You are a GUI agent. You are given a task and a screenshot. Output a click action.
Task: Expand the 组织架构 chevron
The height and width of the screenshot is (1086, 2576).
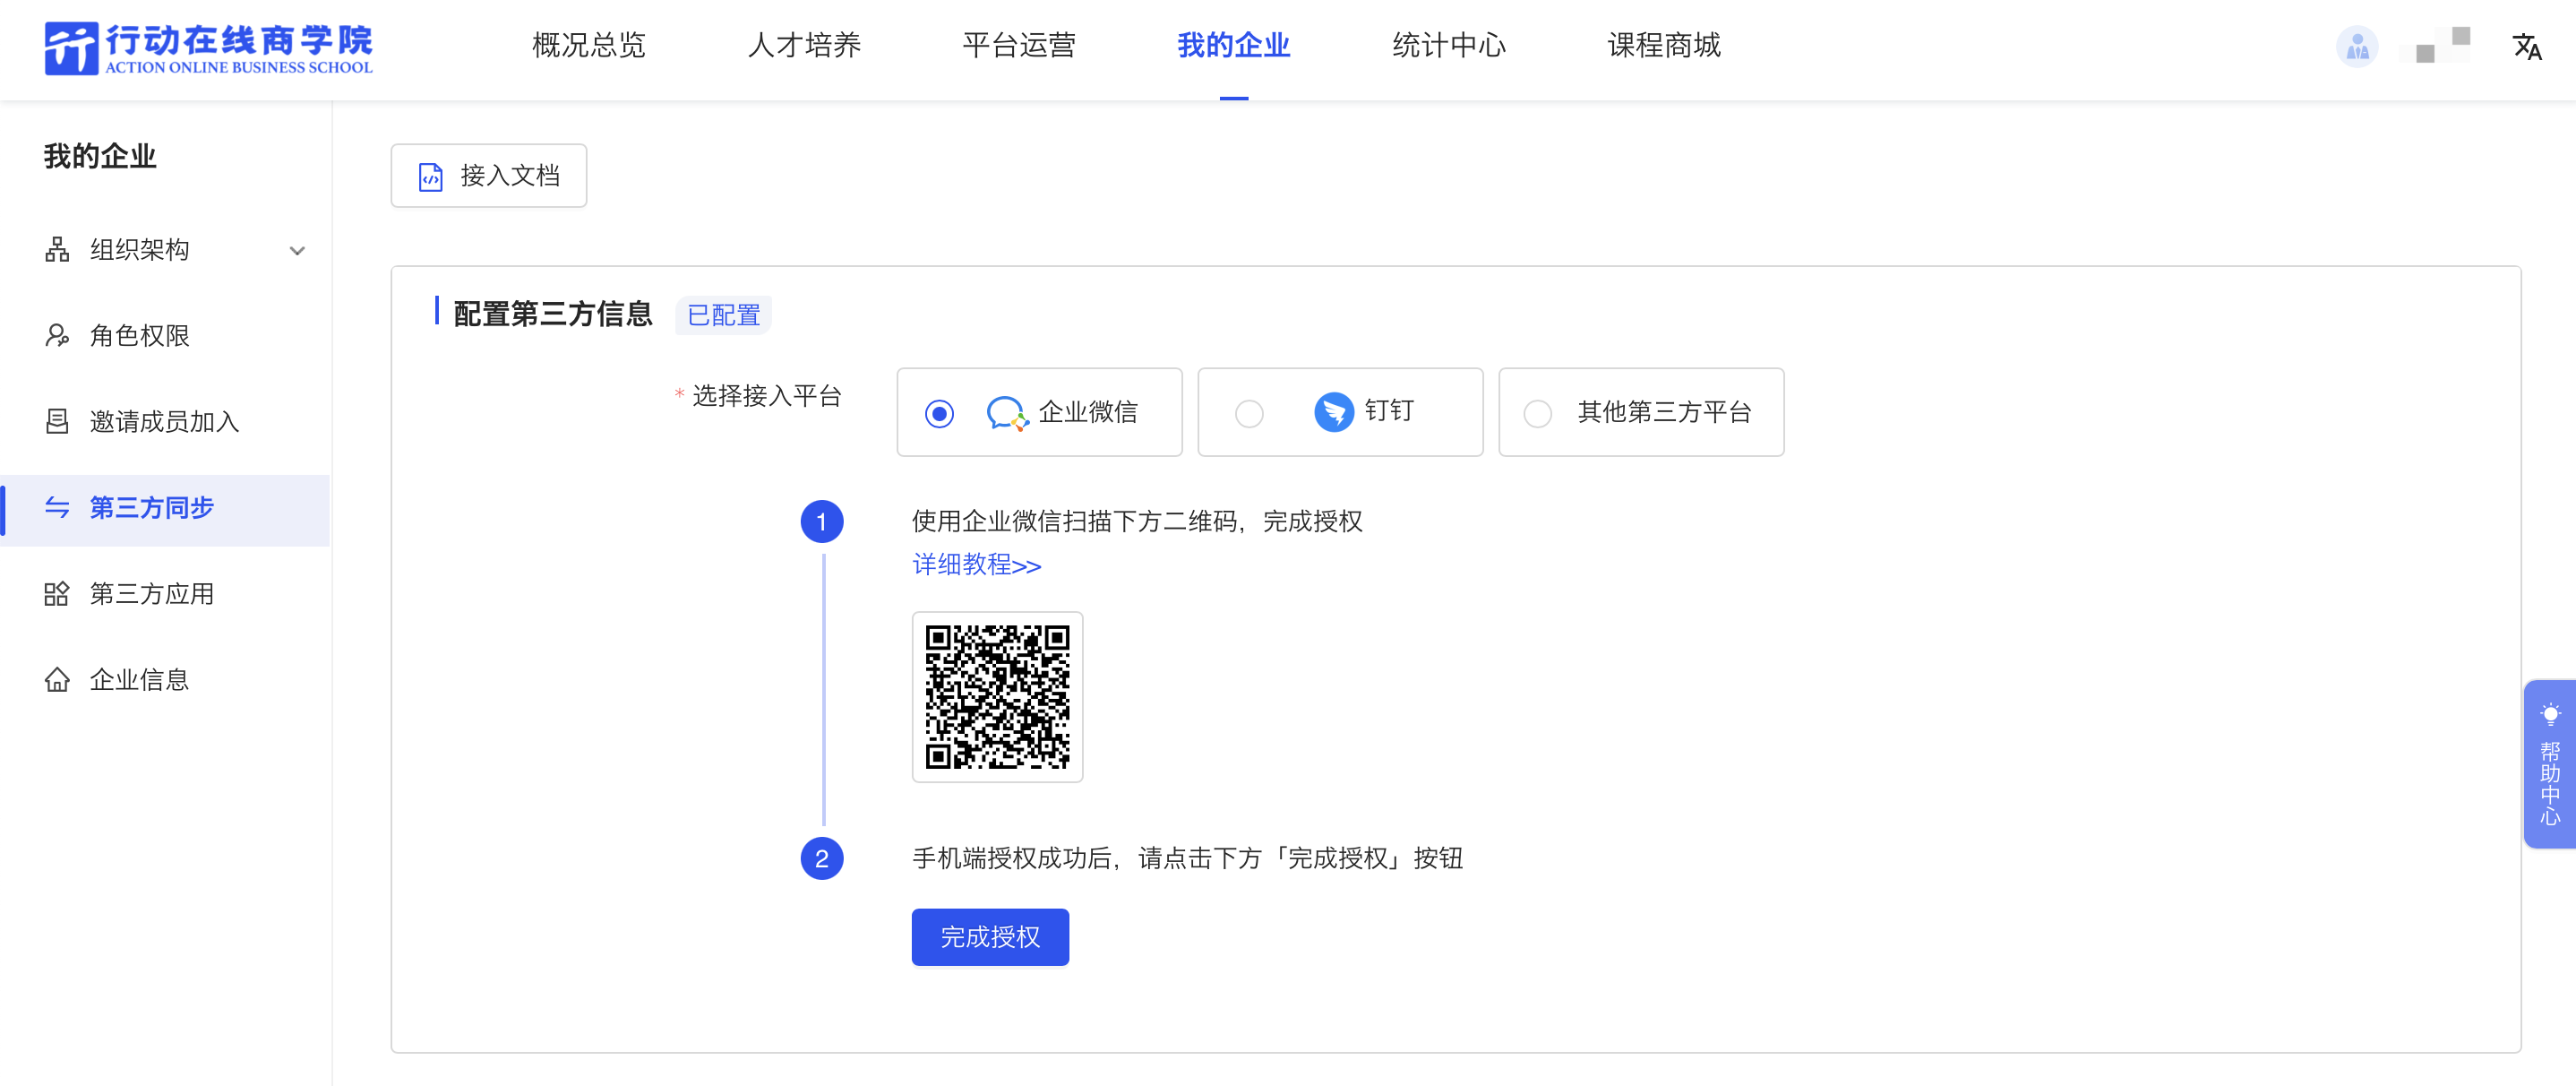point(297,251)
